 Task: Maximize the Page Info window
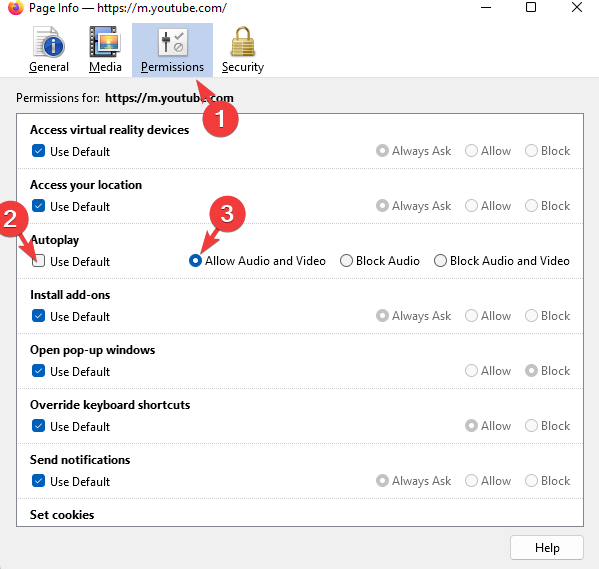pyautogui.click(x=531, y=7)
